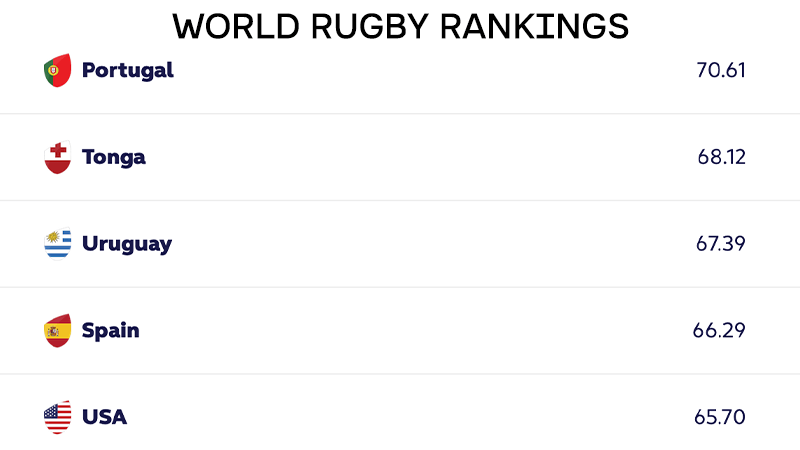Select Spain's 66.29 points value
The image size is (800, 450).
tap(719, 331)
